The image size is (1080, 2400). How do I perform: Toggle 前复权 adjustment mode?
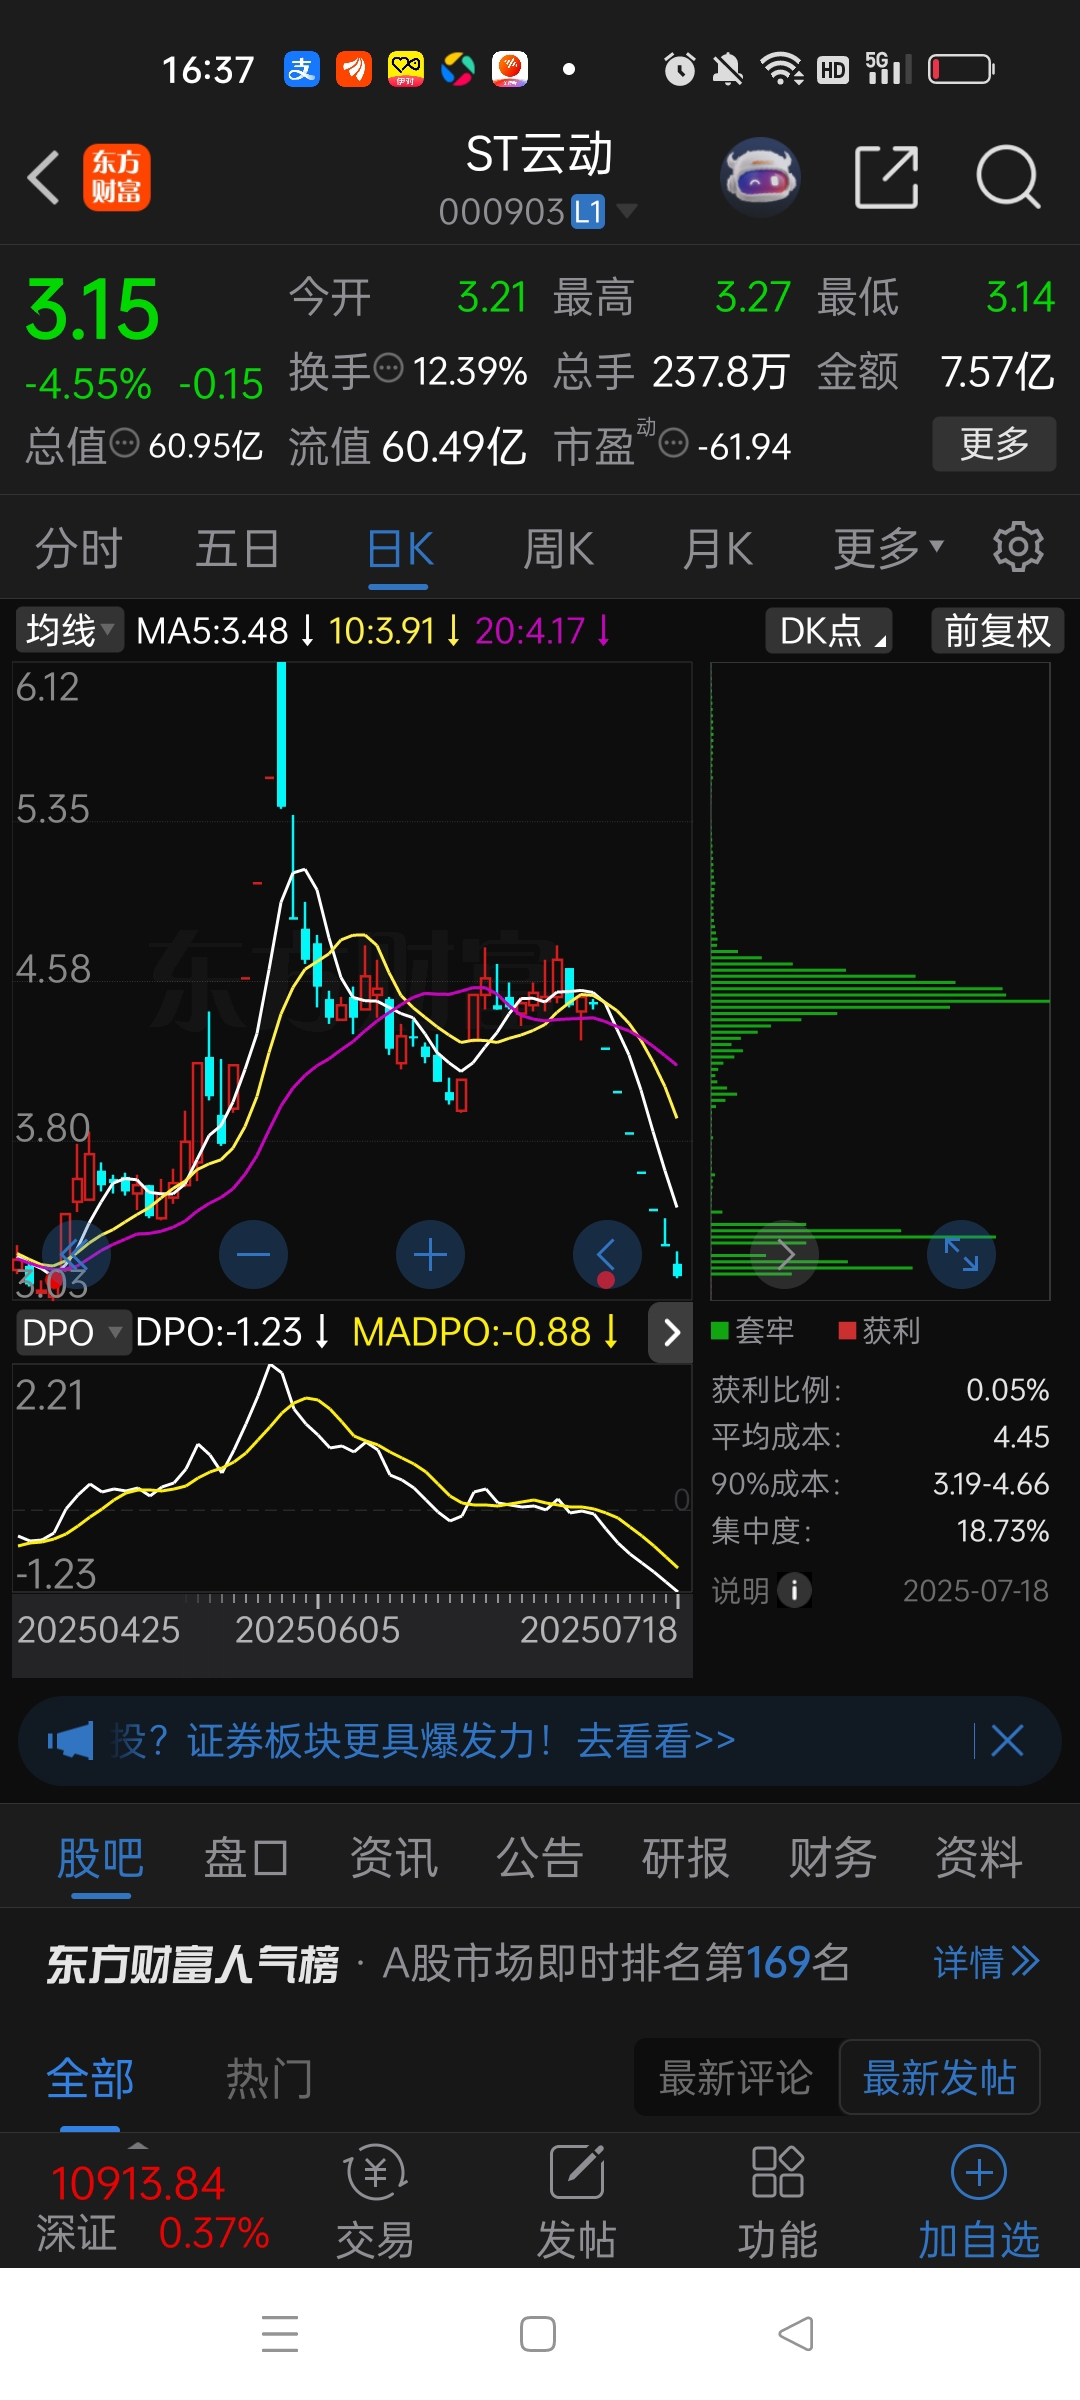997,630
